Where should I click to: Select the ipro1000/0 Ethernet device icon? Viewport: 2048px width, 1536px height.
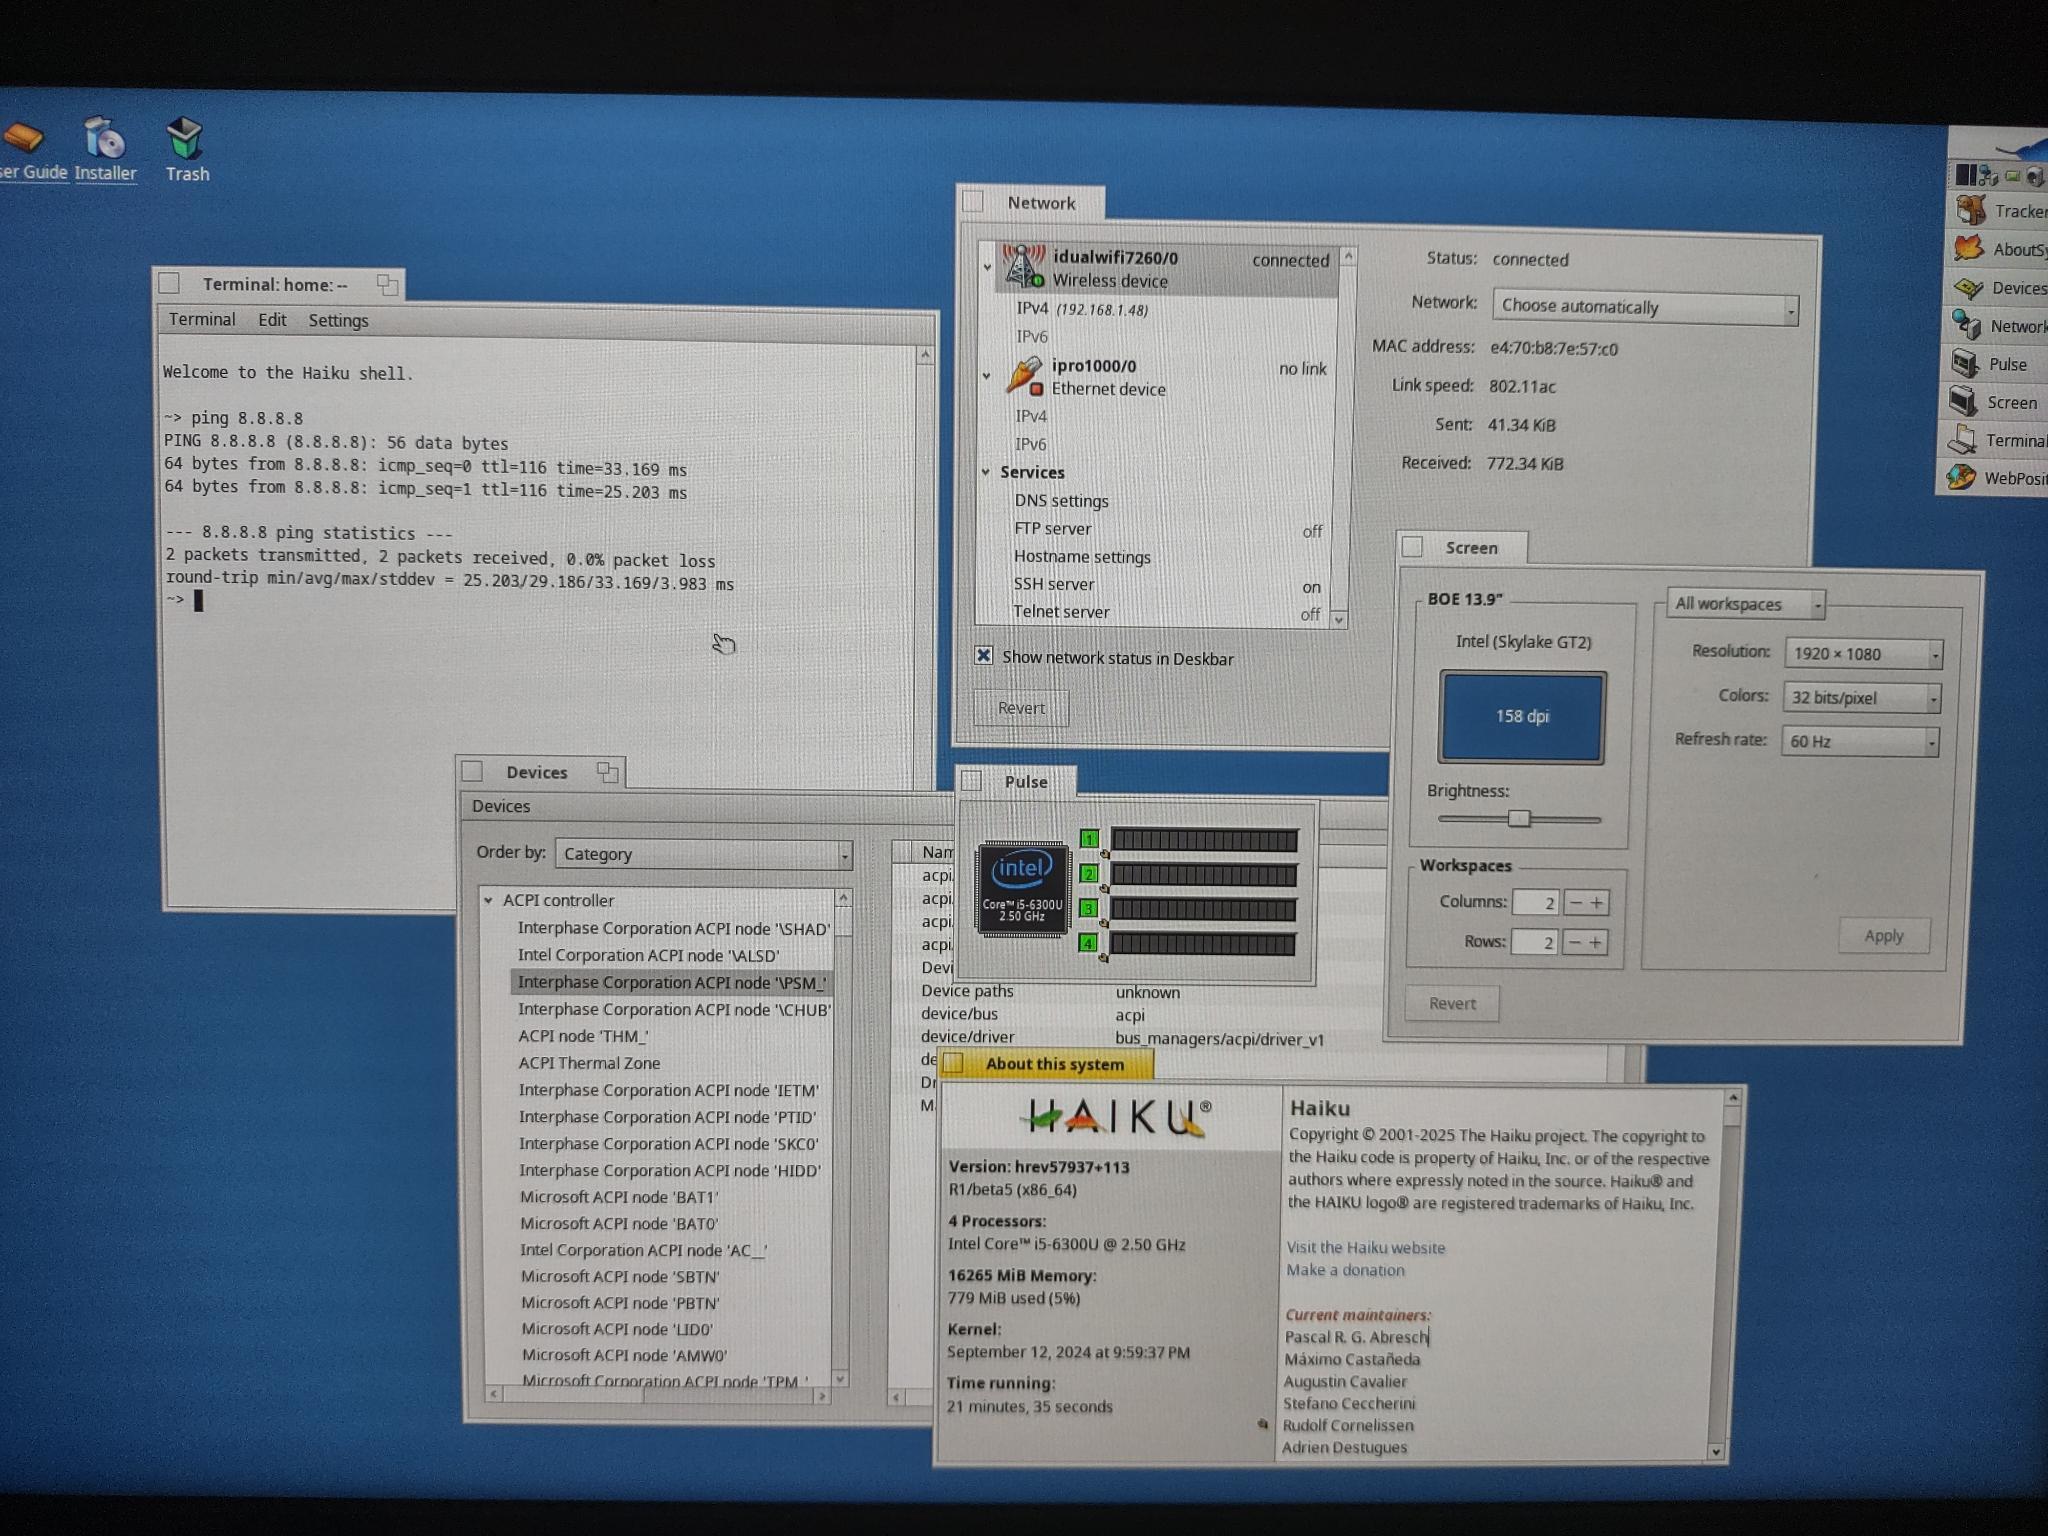tap(1025, 376)
